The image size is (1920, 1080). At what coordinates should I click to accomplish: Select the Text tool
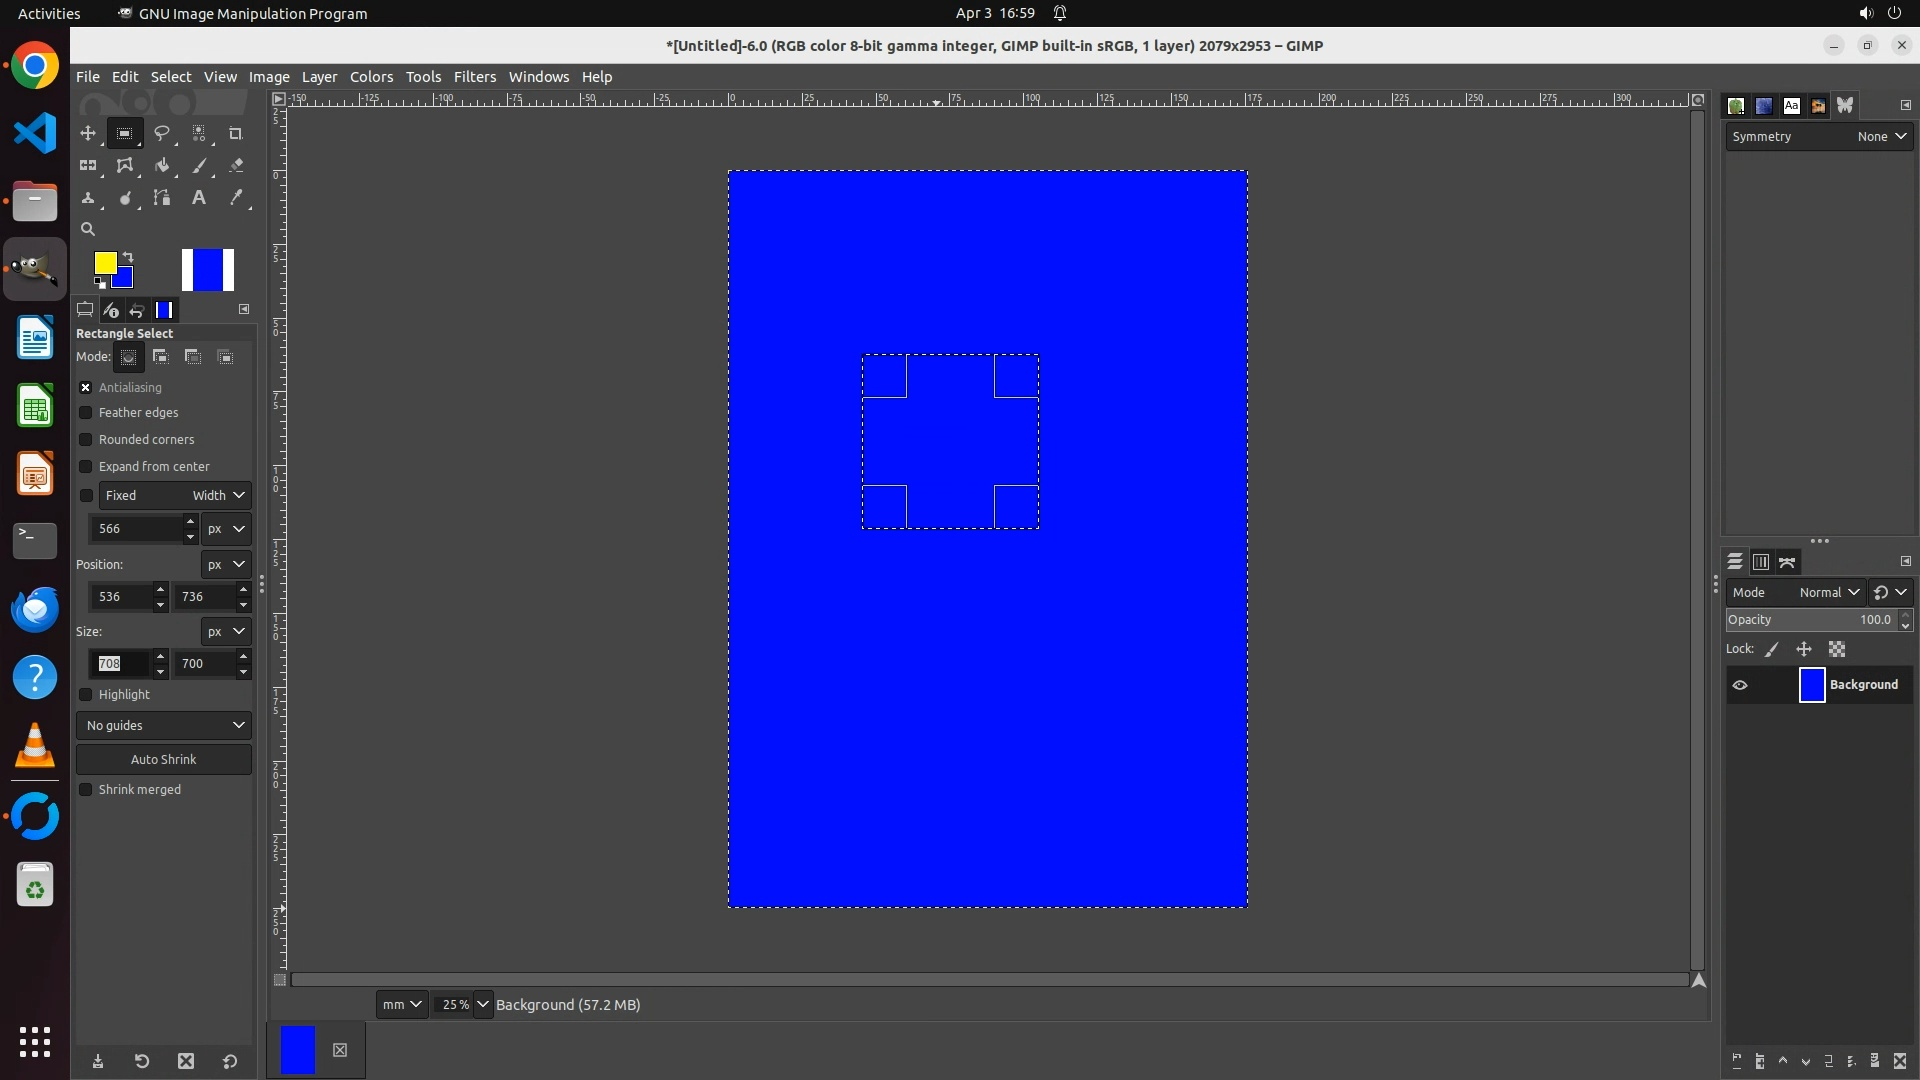pyautogui.click(x=199, y=198)
